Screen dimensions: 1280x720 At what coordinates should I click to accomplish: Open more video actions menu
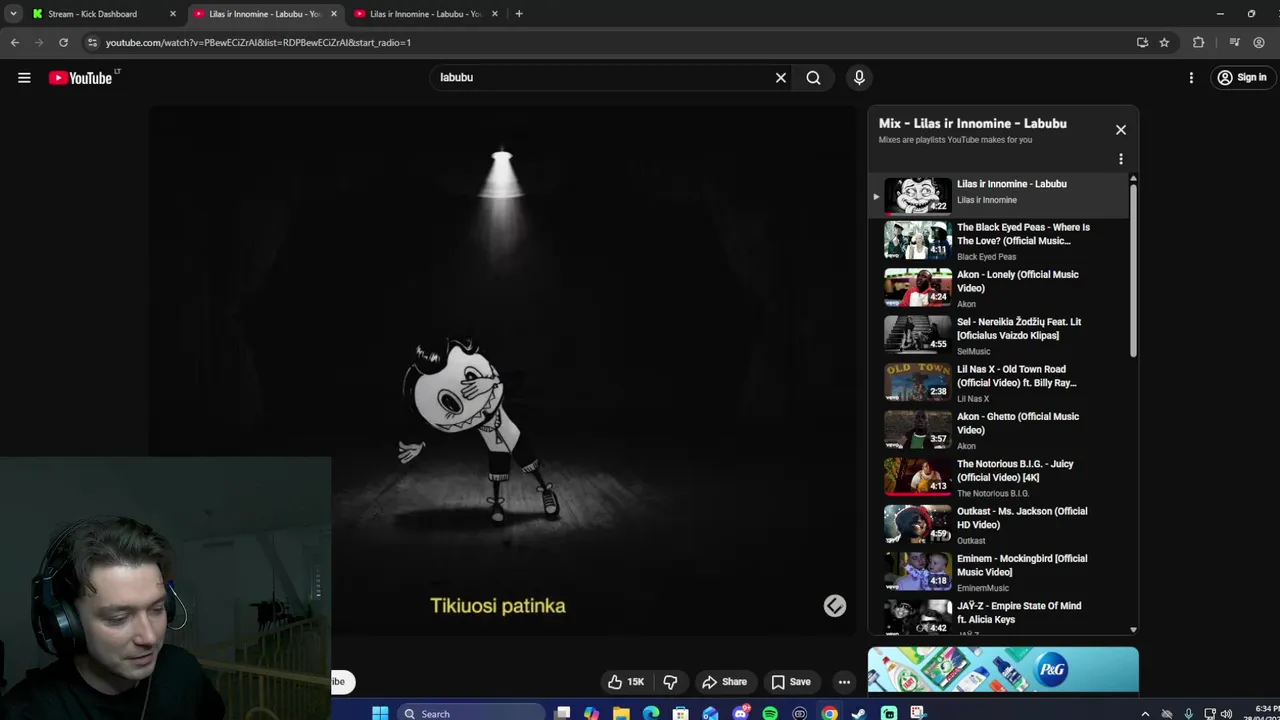844,682
